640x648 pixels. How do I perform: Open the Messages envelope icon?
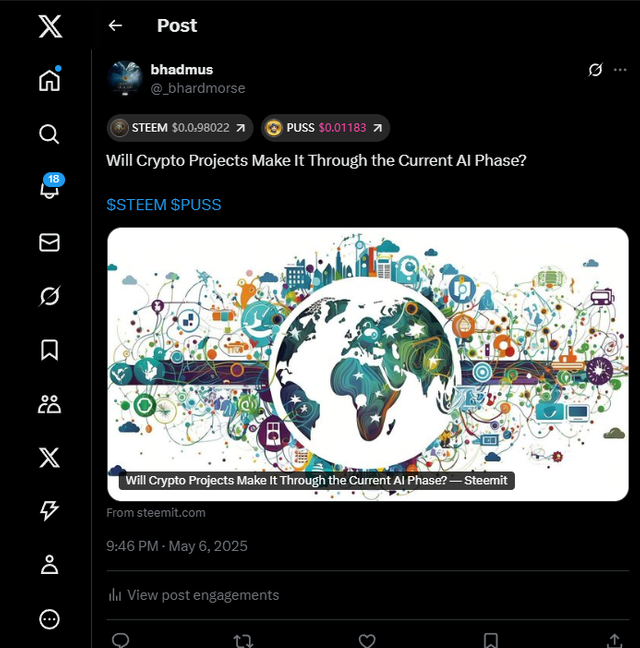tap(49, 242)
